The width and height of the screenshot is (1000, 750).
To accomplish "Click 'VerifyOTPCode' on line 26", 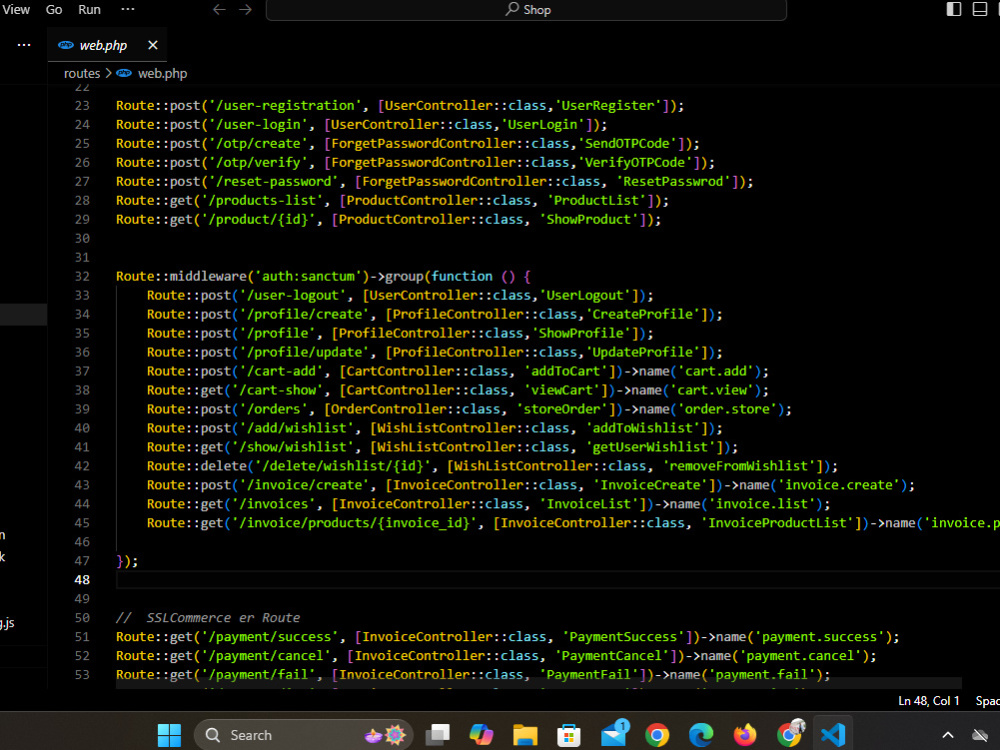I will (635, 163).
